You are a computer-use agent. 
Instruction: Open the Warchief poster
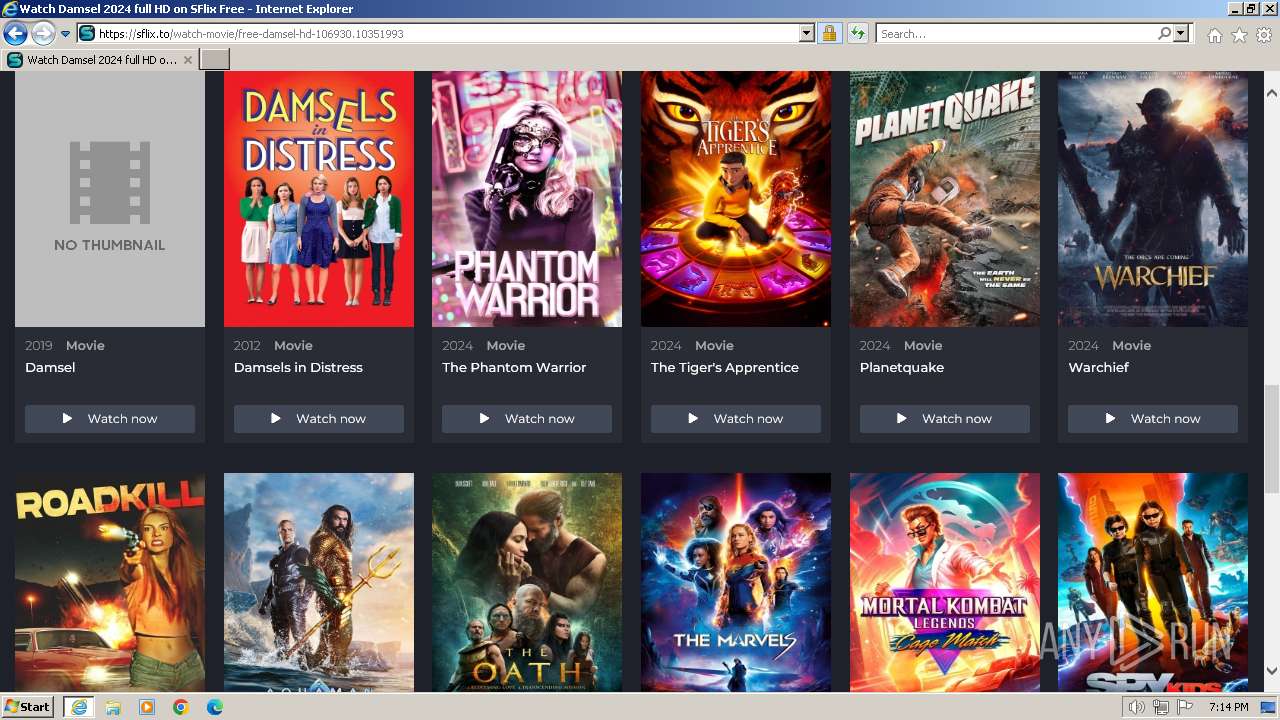(x=1153, y=199)
